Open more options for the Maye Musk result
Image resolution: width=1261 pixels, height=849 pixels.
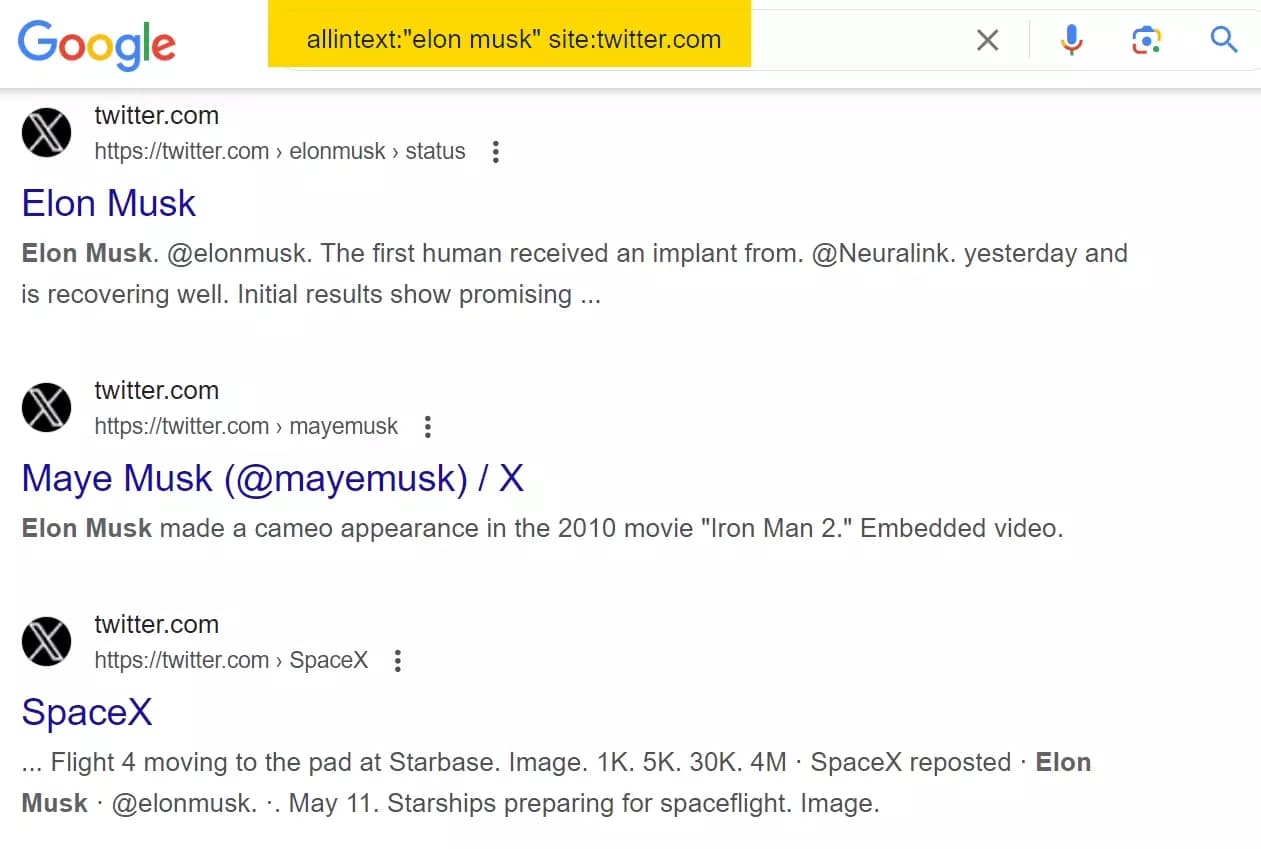click(427, 426)
